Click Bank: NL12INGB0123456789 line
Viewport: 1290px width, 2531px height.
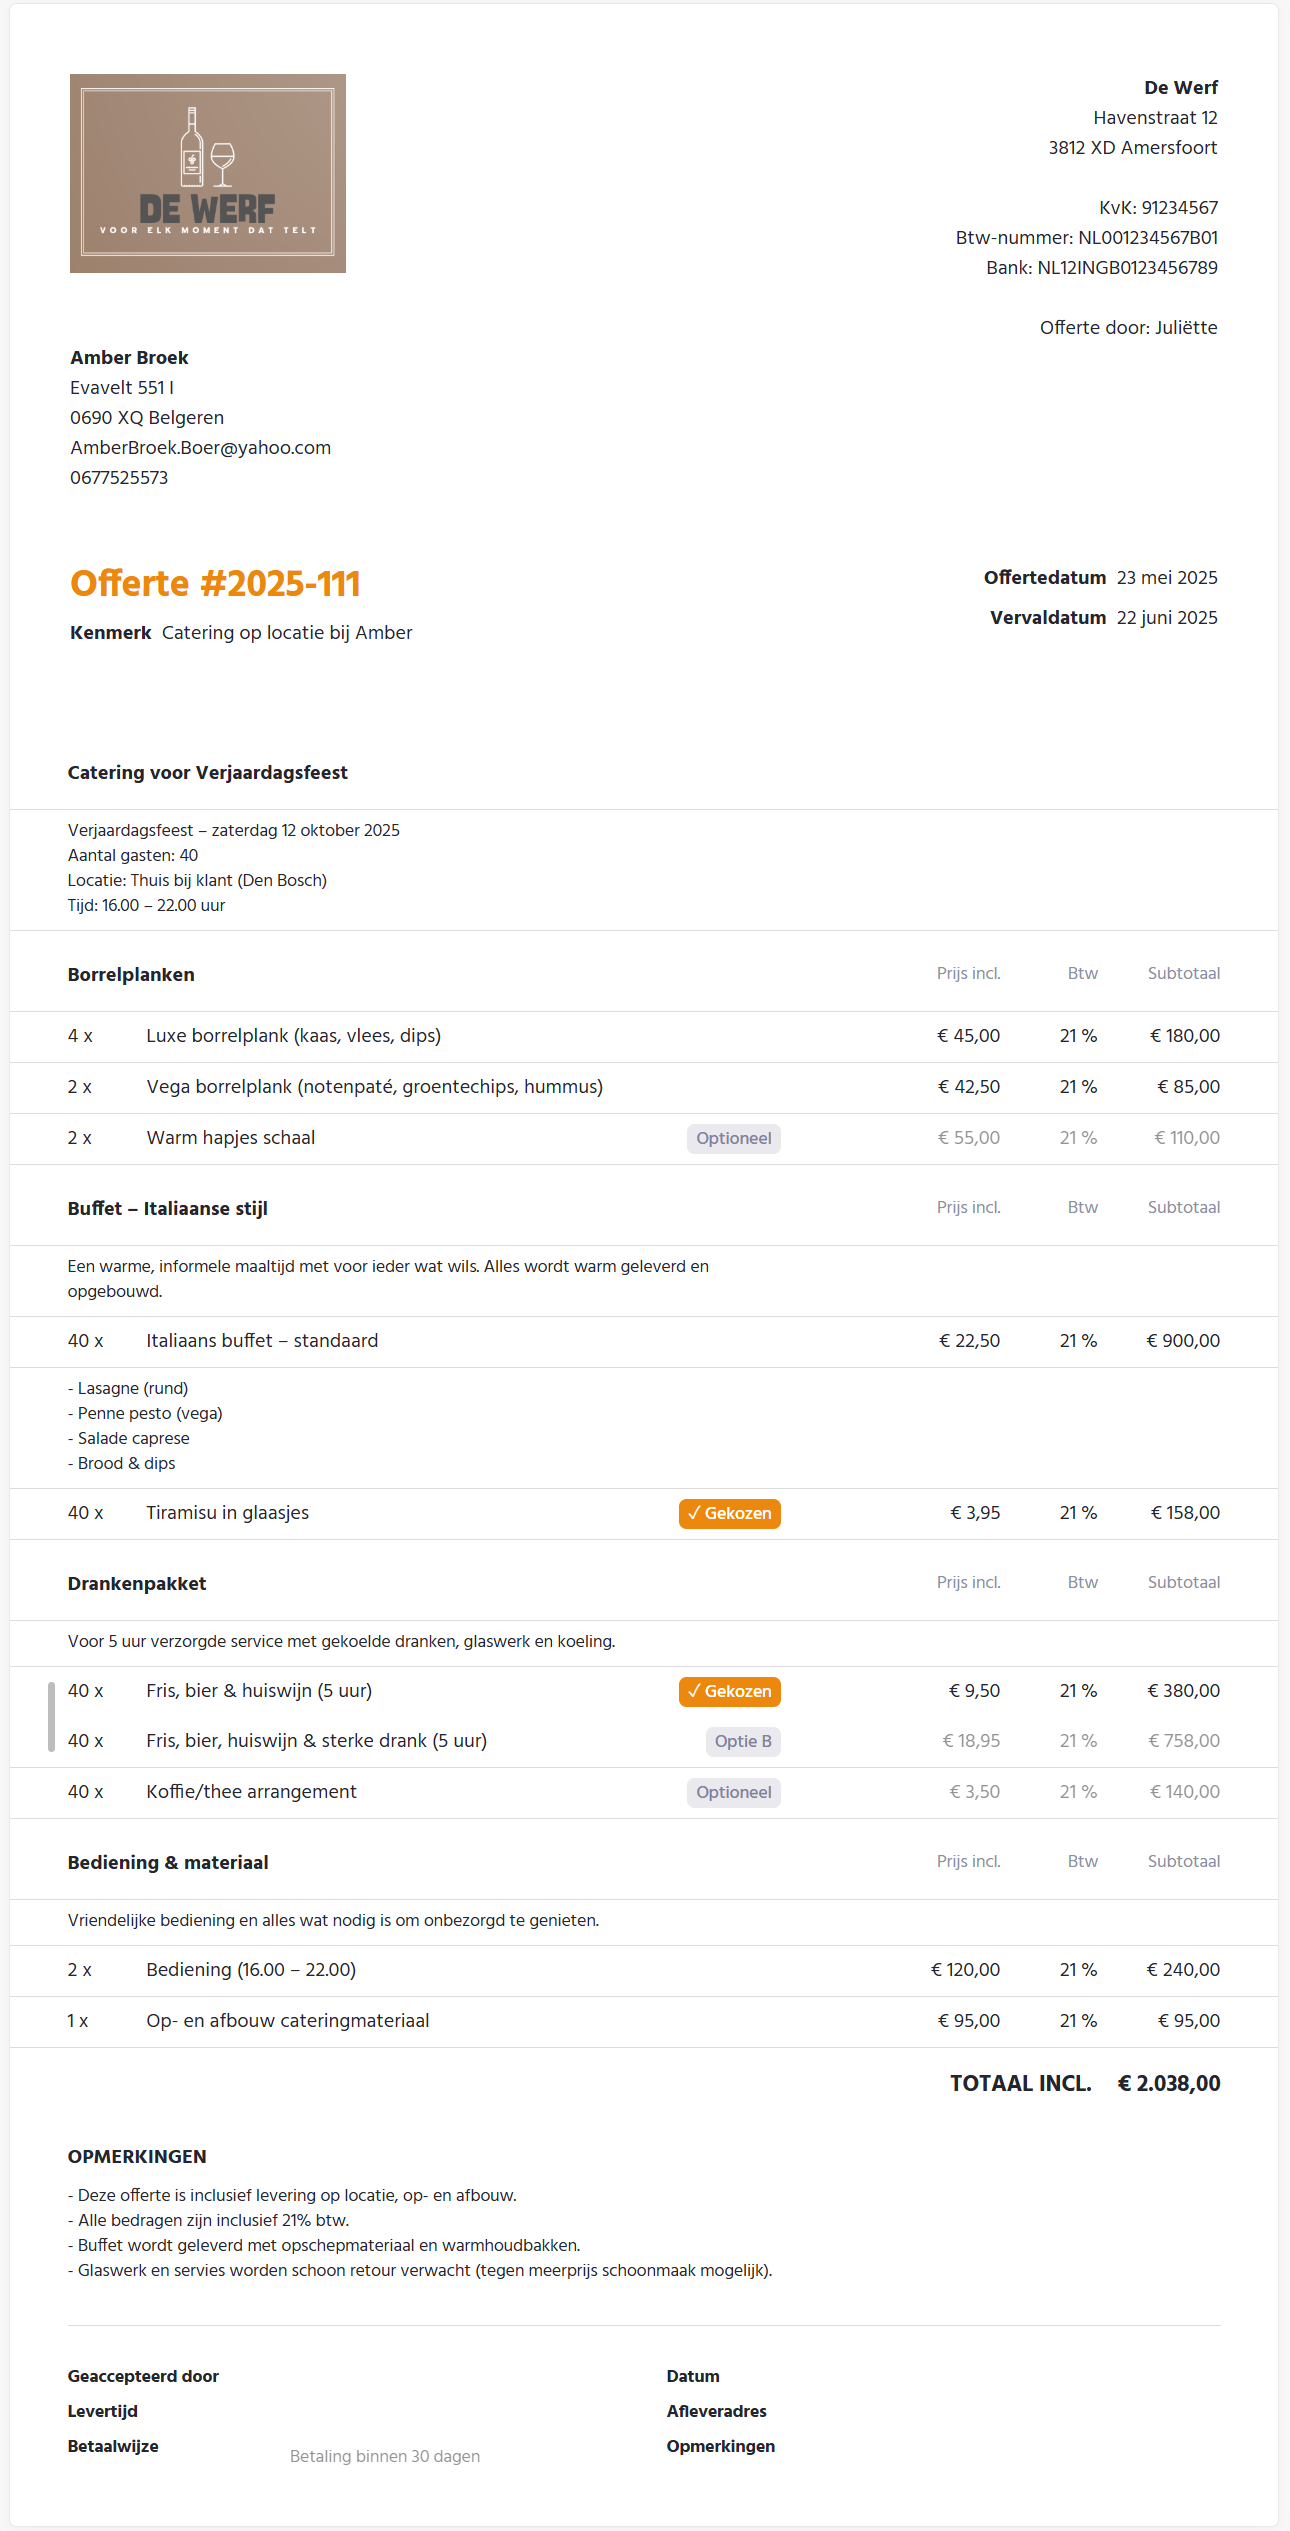(1102, 268)
